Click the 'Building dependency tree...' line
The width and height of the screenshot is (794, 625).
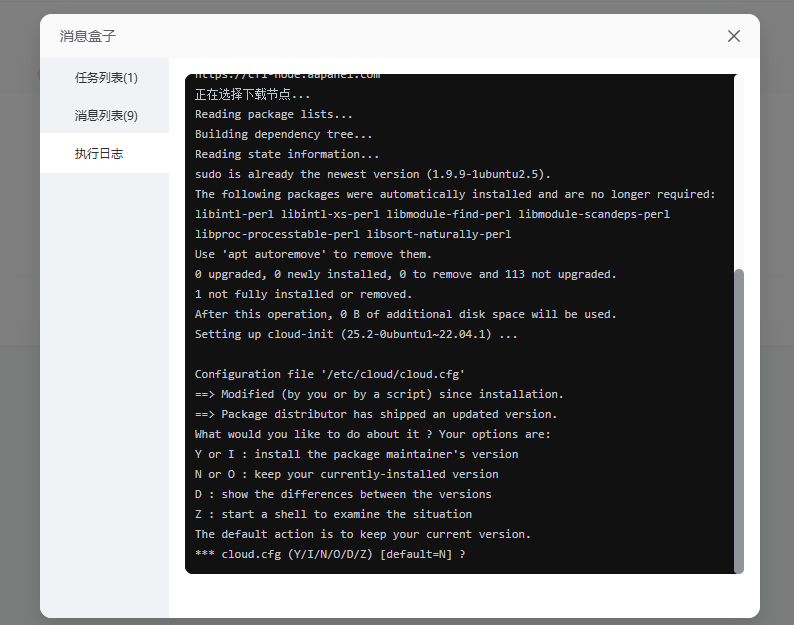pos(283,134)
